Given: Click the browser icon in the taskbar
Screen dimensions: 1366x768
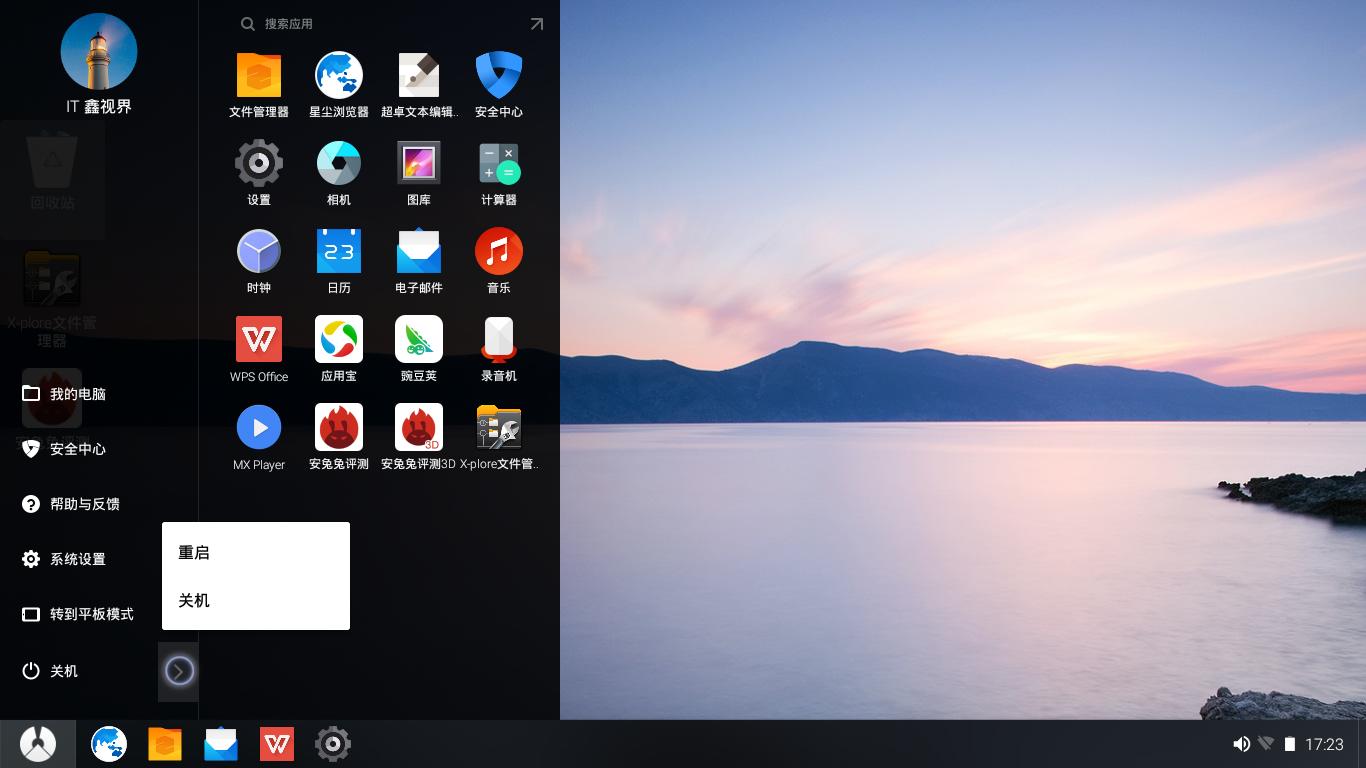Looking at the screenshot, I should pos(109,744).
